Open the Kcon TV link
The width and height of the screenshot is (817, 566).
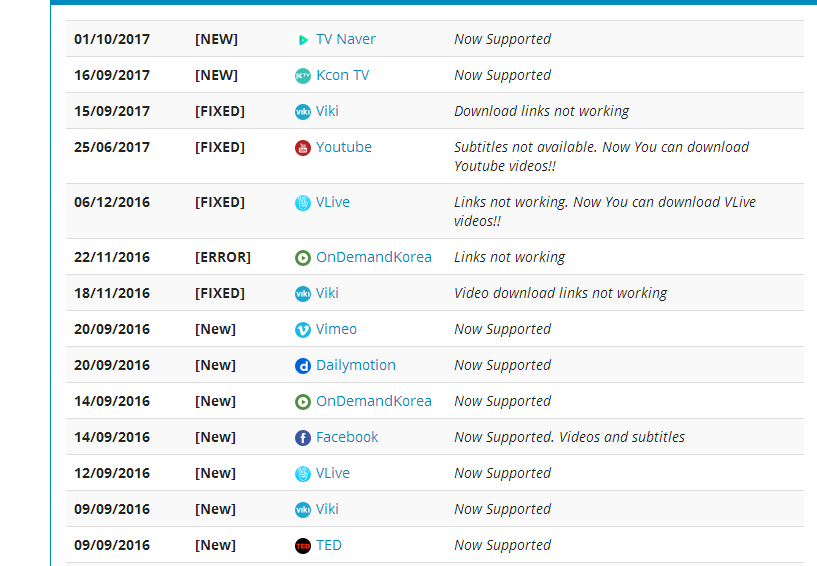click(342, 75)
